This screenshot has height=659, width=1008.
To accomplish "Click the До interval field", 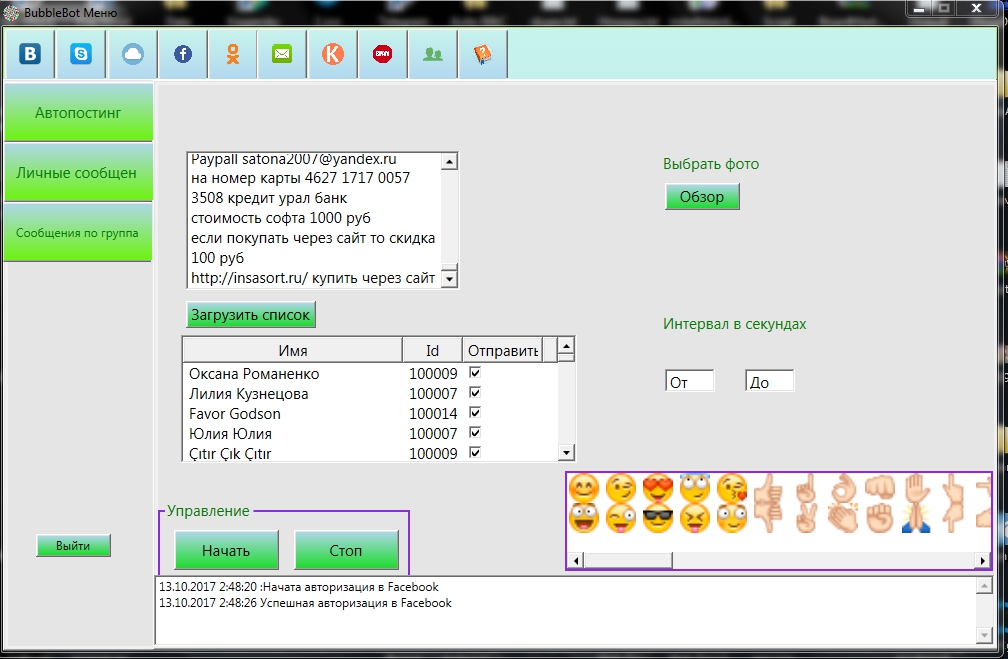I will tap(770, 381).
